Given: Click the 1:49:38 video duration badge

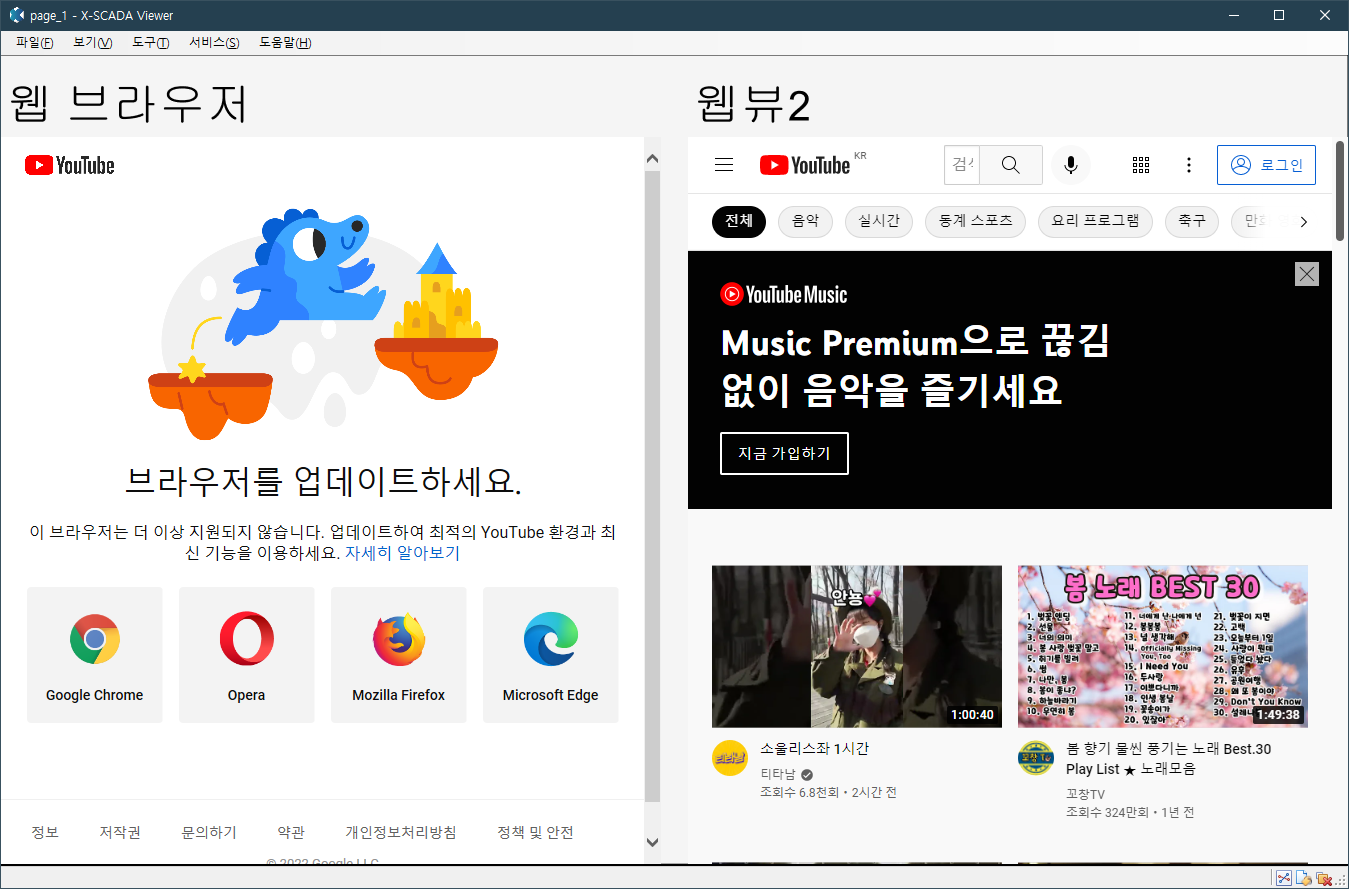Looking at the screenshot, I should [1279, 715].
